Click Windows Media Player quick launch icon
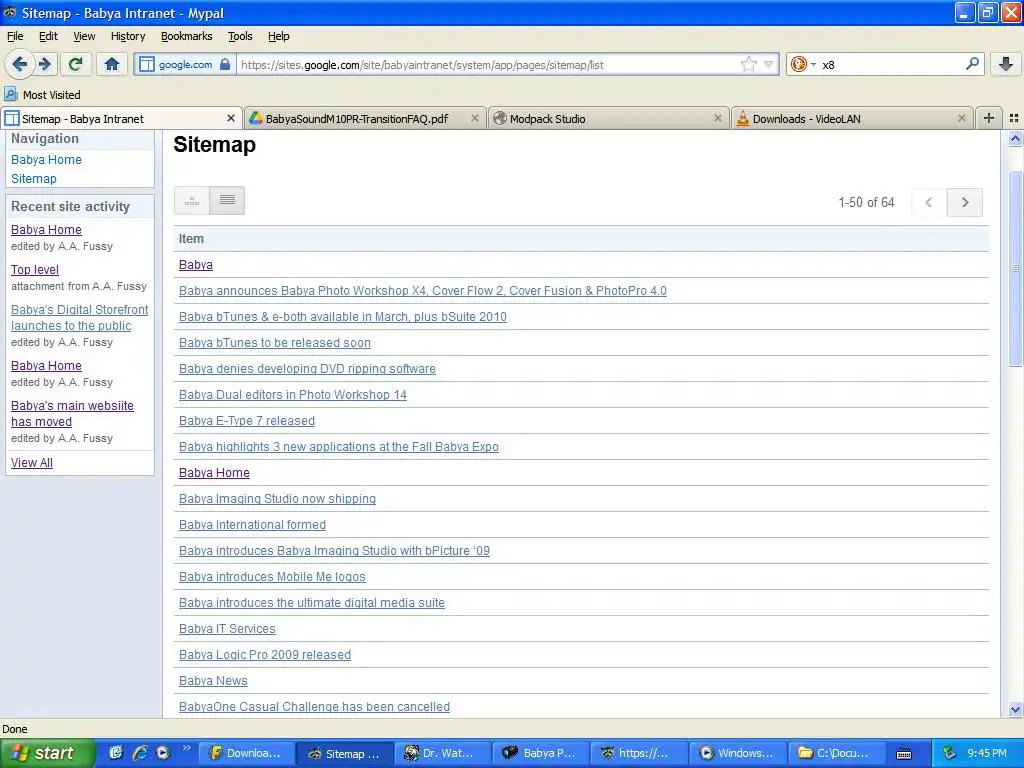 pos(163,753)
